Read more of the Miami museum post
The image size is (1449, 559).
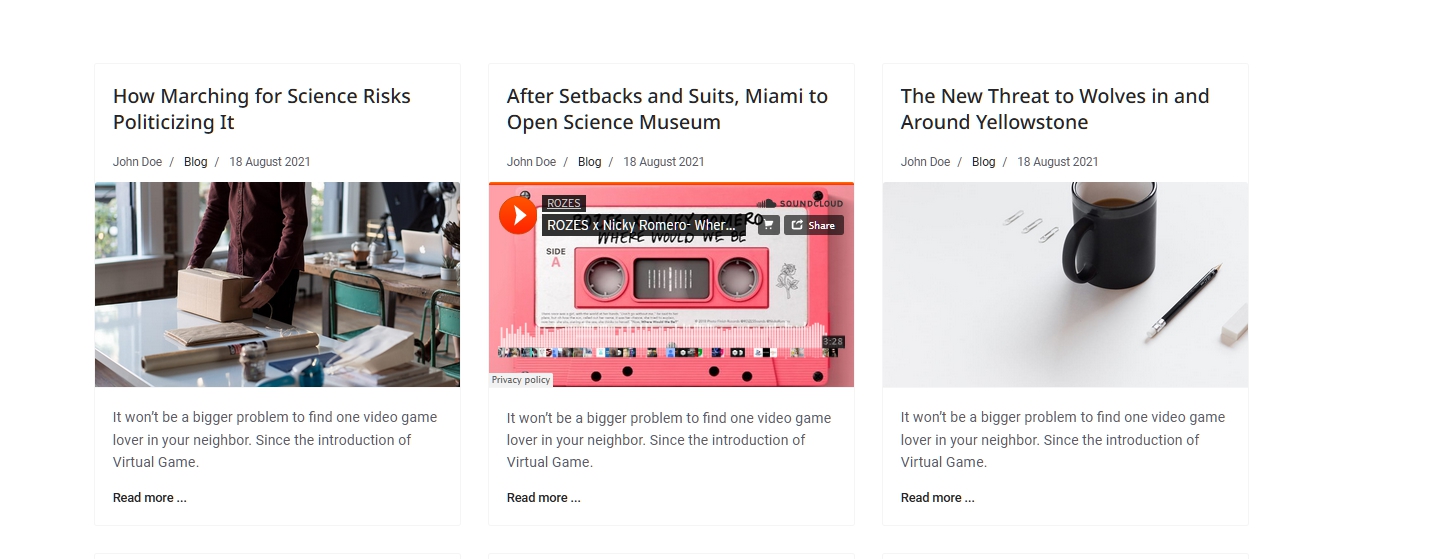point(543,498)
